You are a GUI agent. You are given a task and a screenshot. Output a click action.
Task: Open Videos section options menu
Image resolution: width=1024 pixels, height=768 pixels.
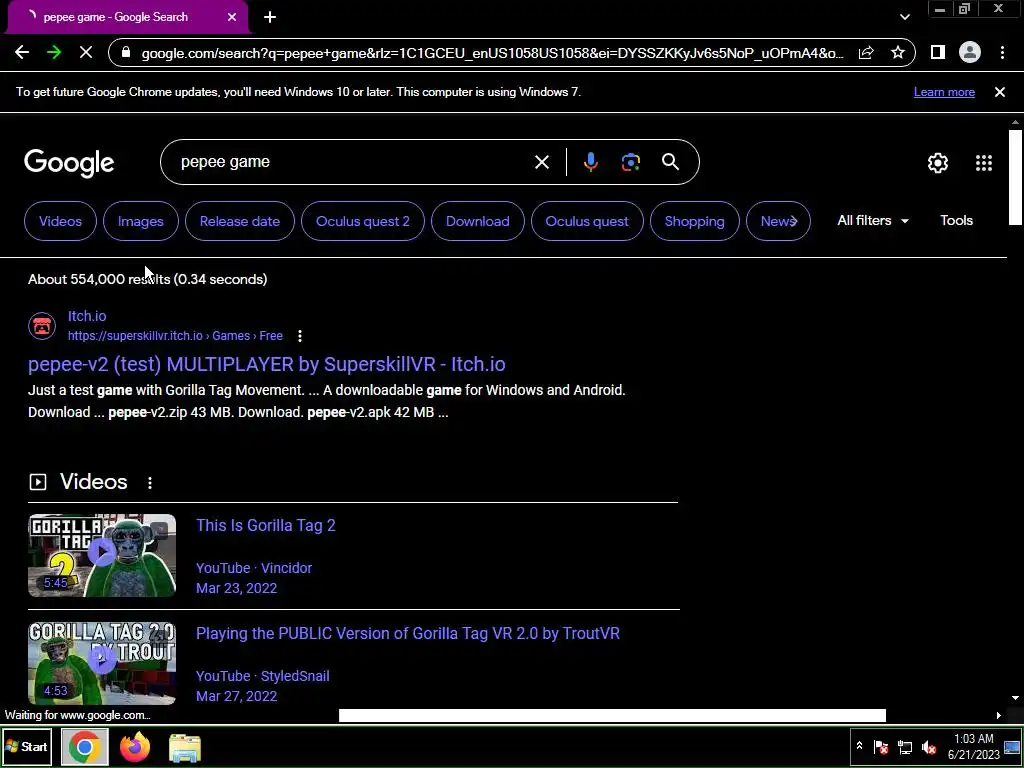pyautogui.click(x=150, y=483)
